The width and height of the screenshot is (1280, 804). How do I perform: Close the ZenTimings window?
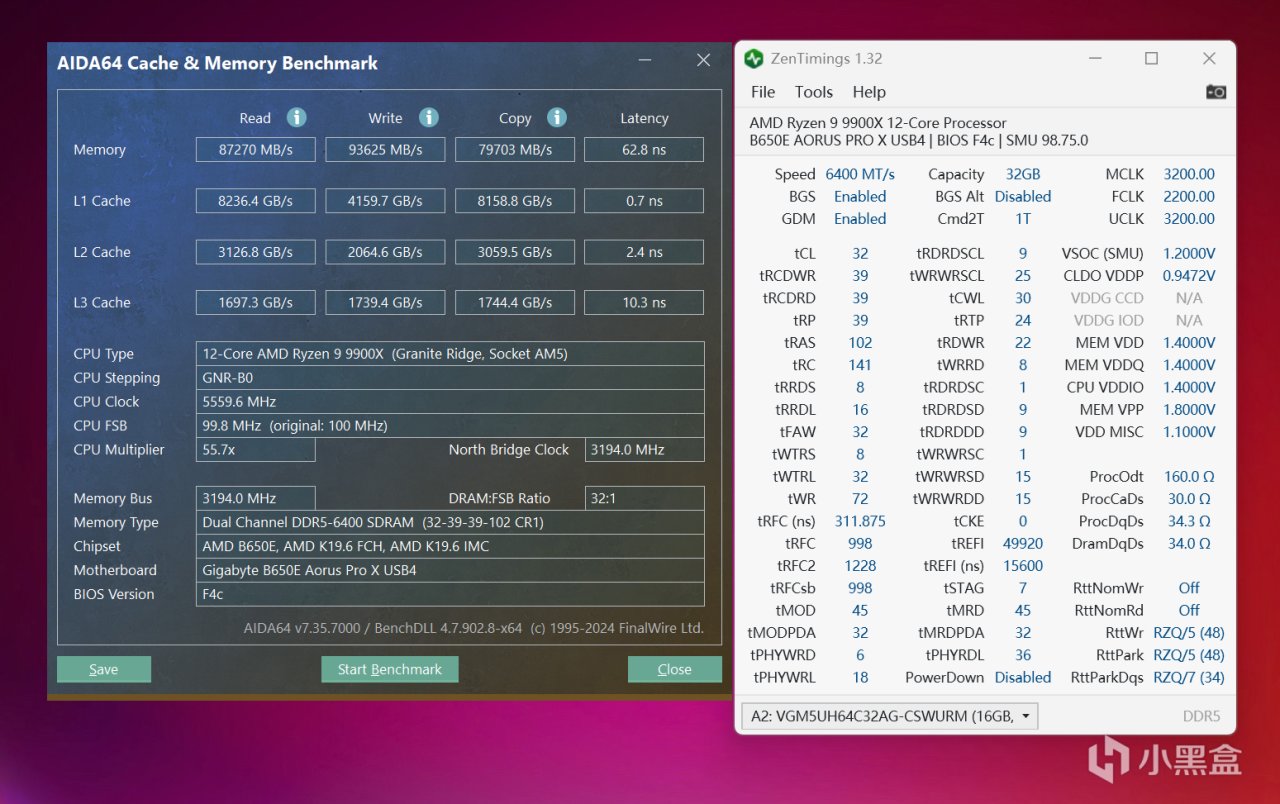tap(1209, 59)
